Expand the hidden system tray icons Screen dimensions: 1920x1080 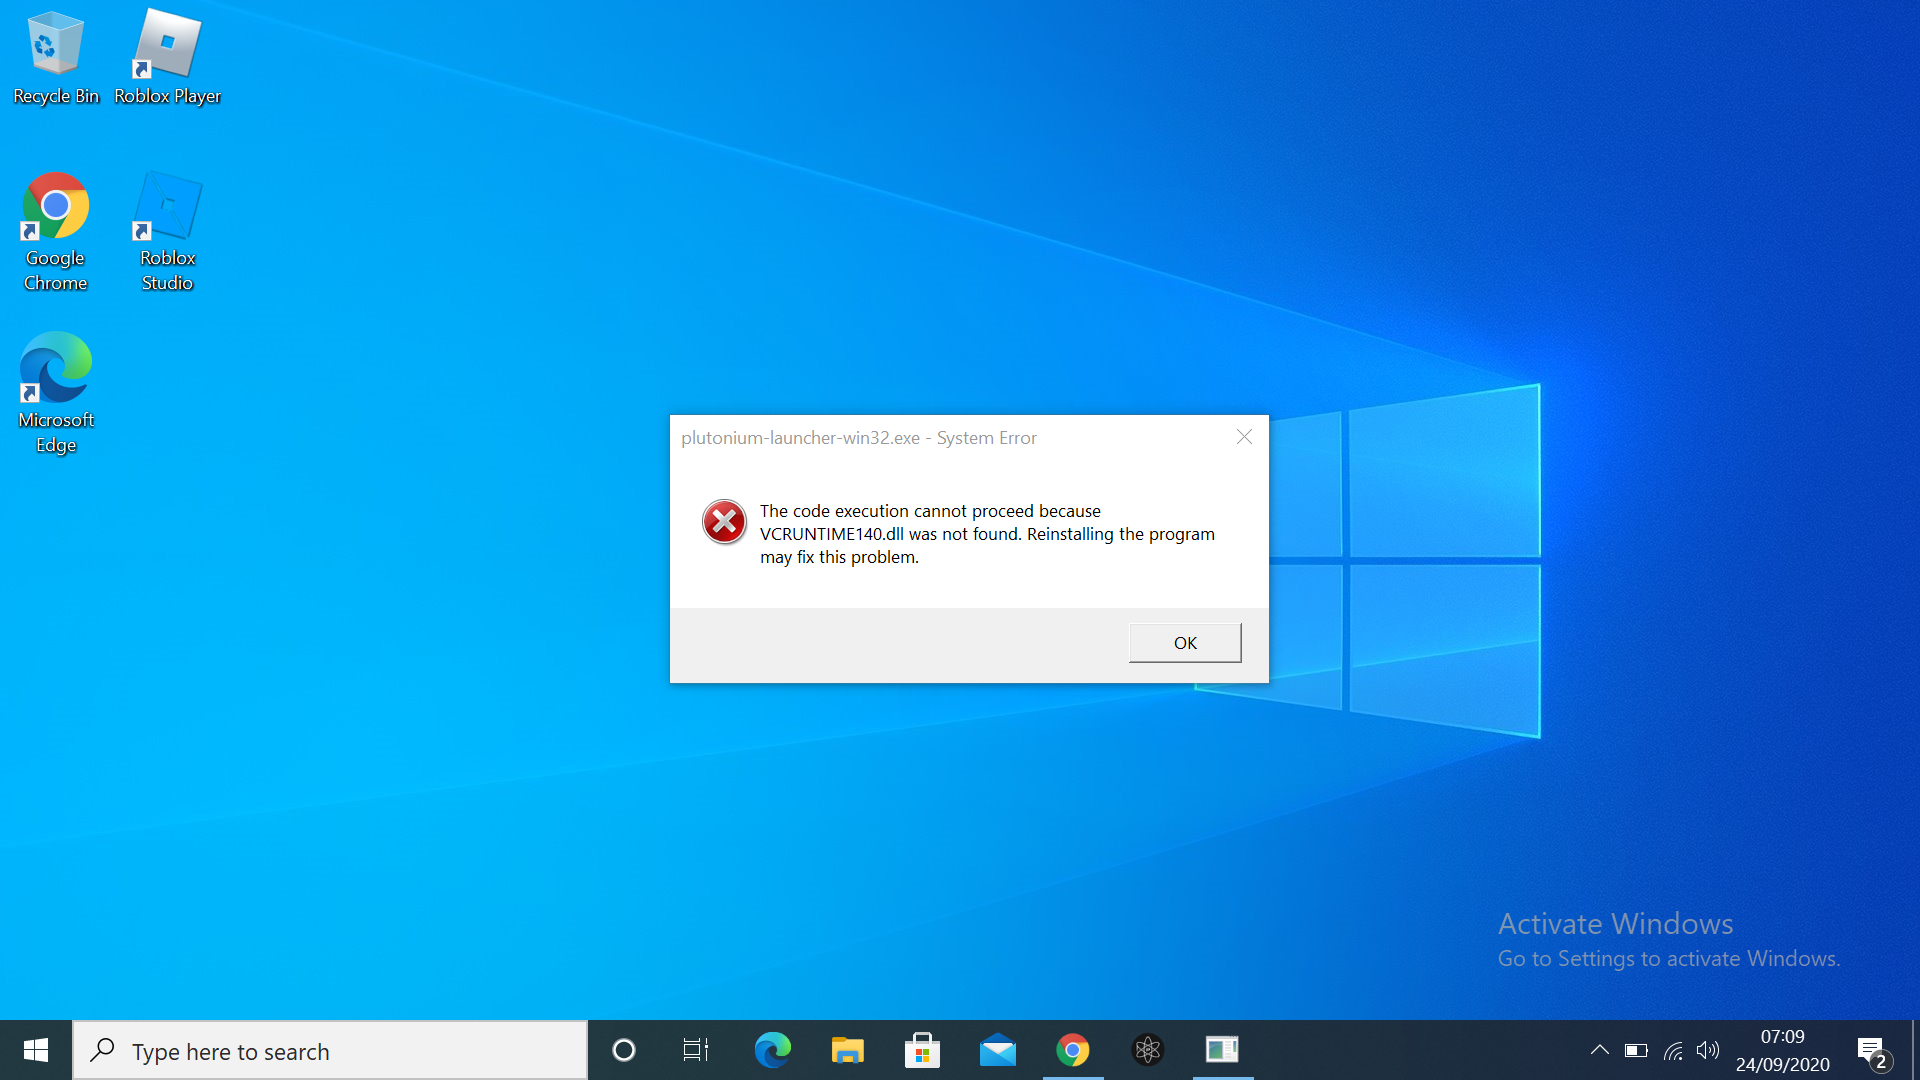tap(1600, 1050)
